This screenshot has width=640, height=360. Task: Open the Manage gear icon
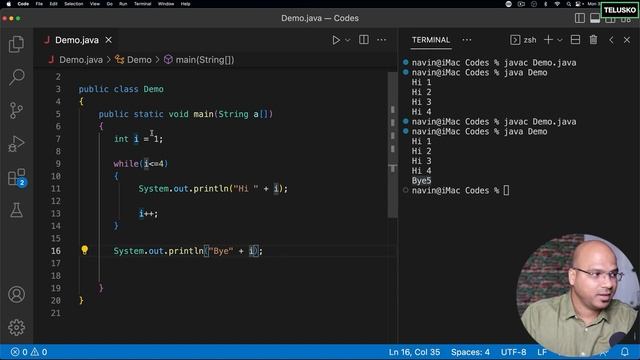pyautogui.click(x=16, y=327)
